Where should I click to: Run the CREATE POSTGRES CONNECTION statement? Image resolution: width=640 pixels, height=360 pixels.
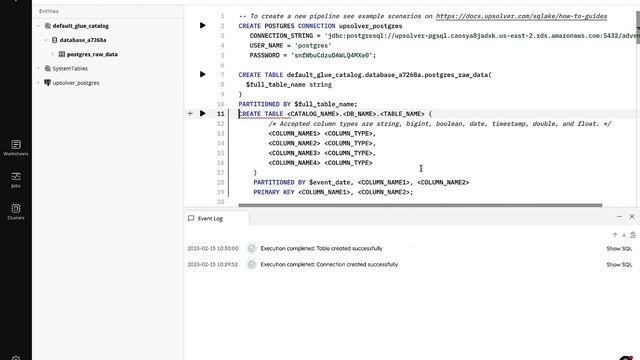pyautogui.click(x=202, y=26)
